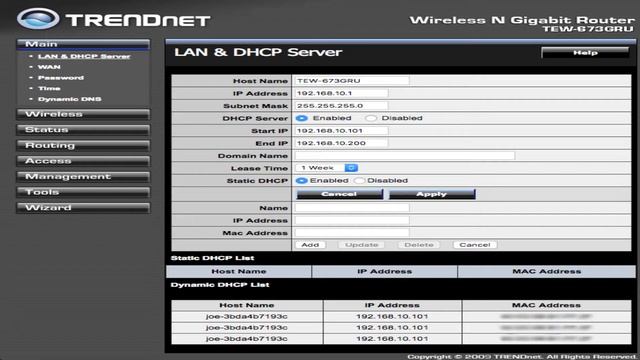Open the Tools menu section
This screenshot has height=360, width=640.
[x=83, y=192]
